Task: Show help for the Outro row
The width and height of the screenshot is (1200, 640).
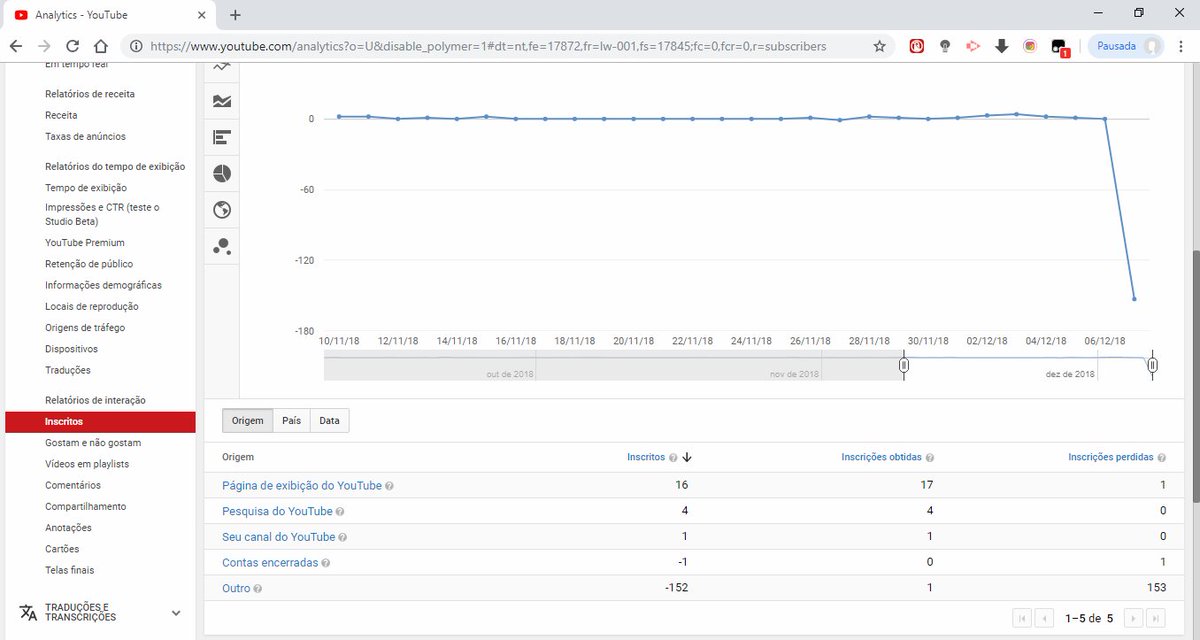Action: tap(258, 589)
